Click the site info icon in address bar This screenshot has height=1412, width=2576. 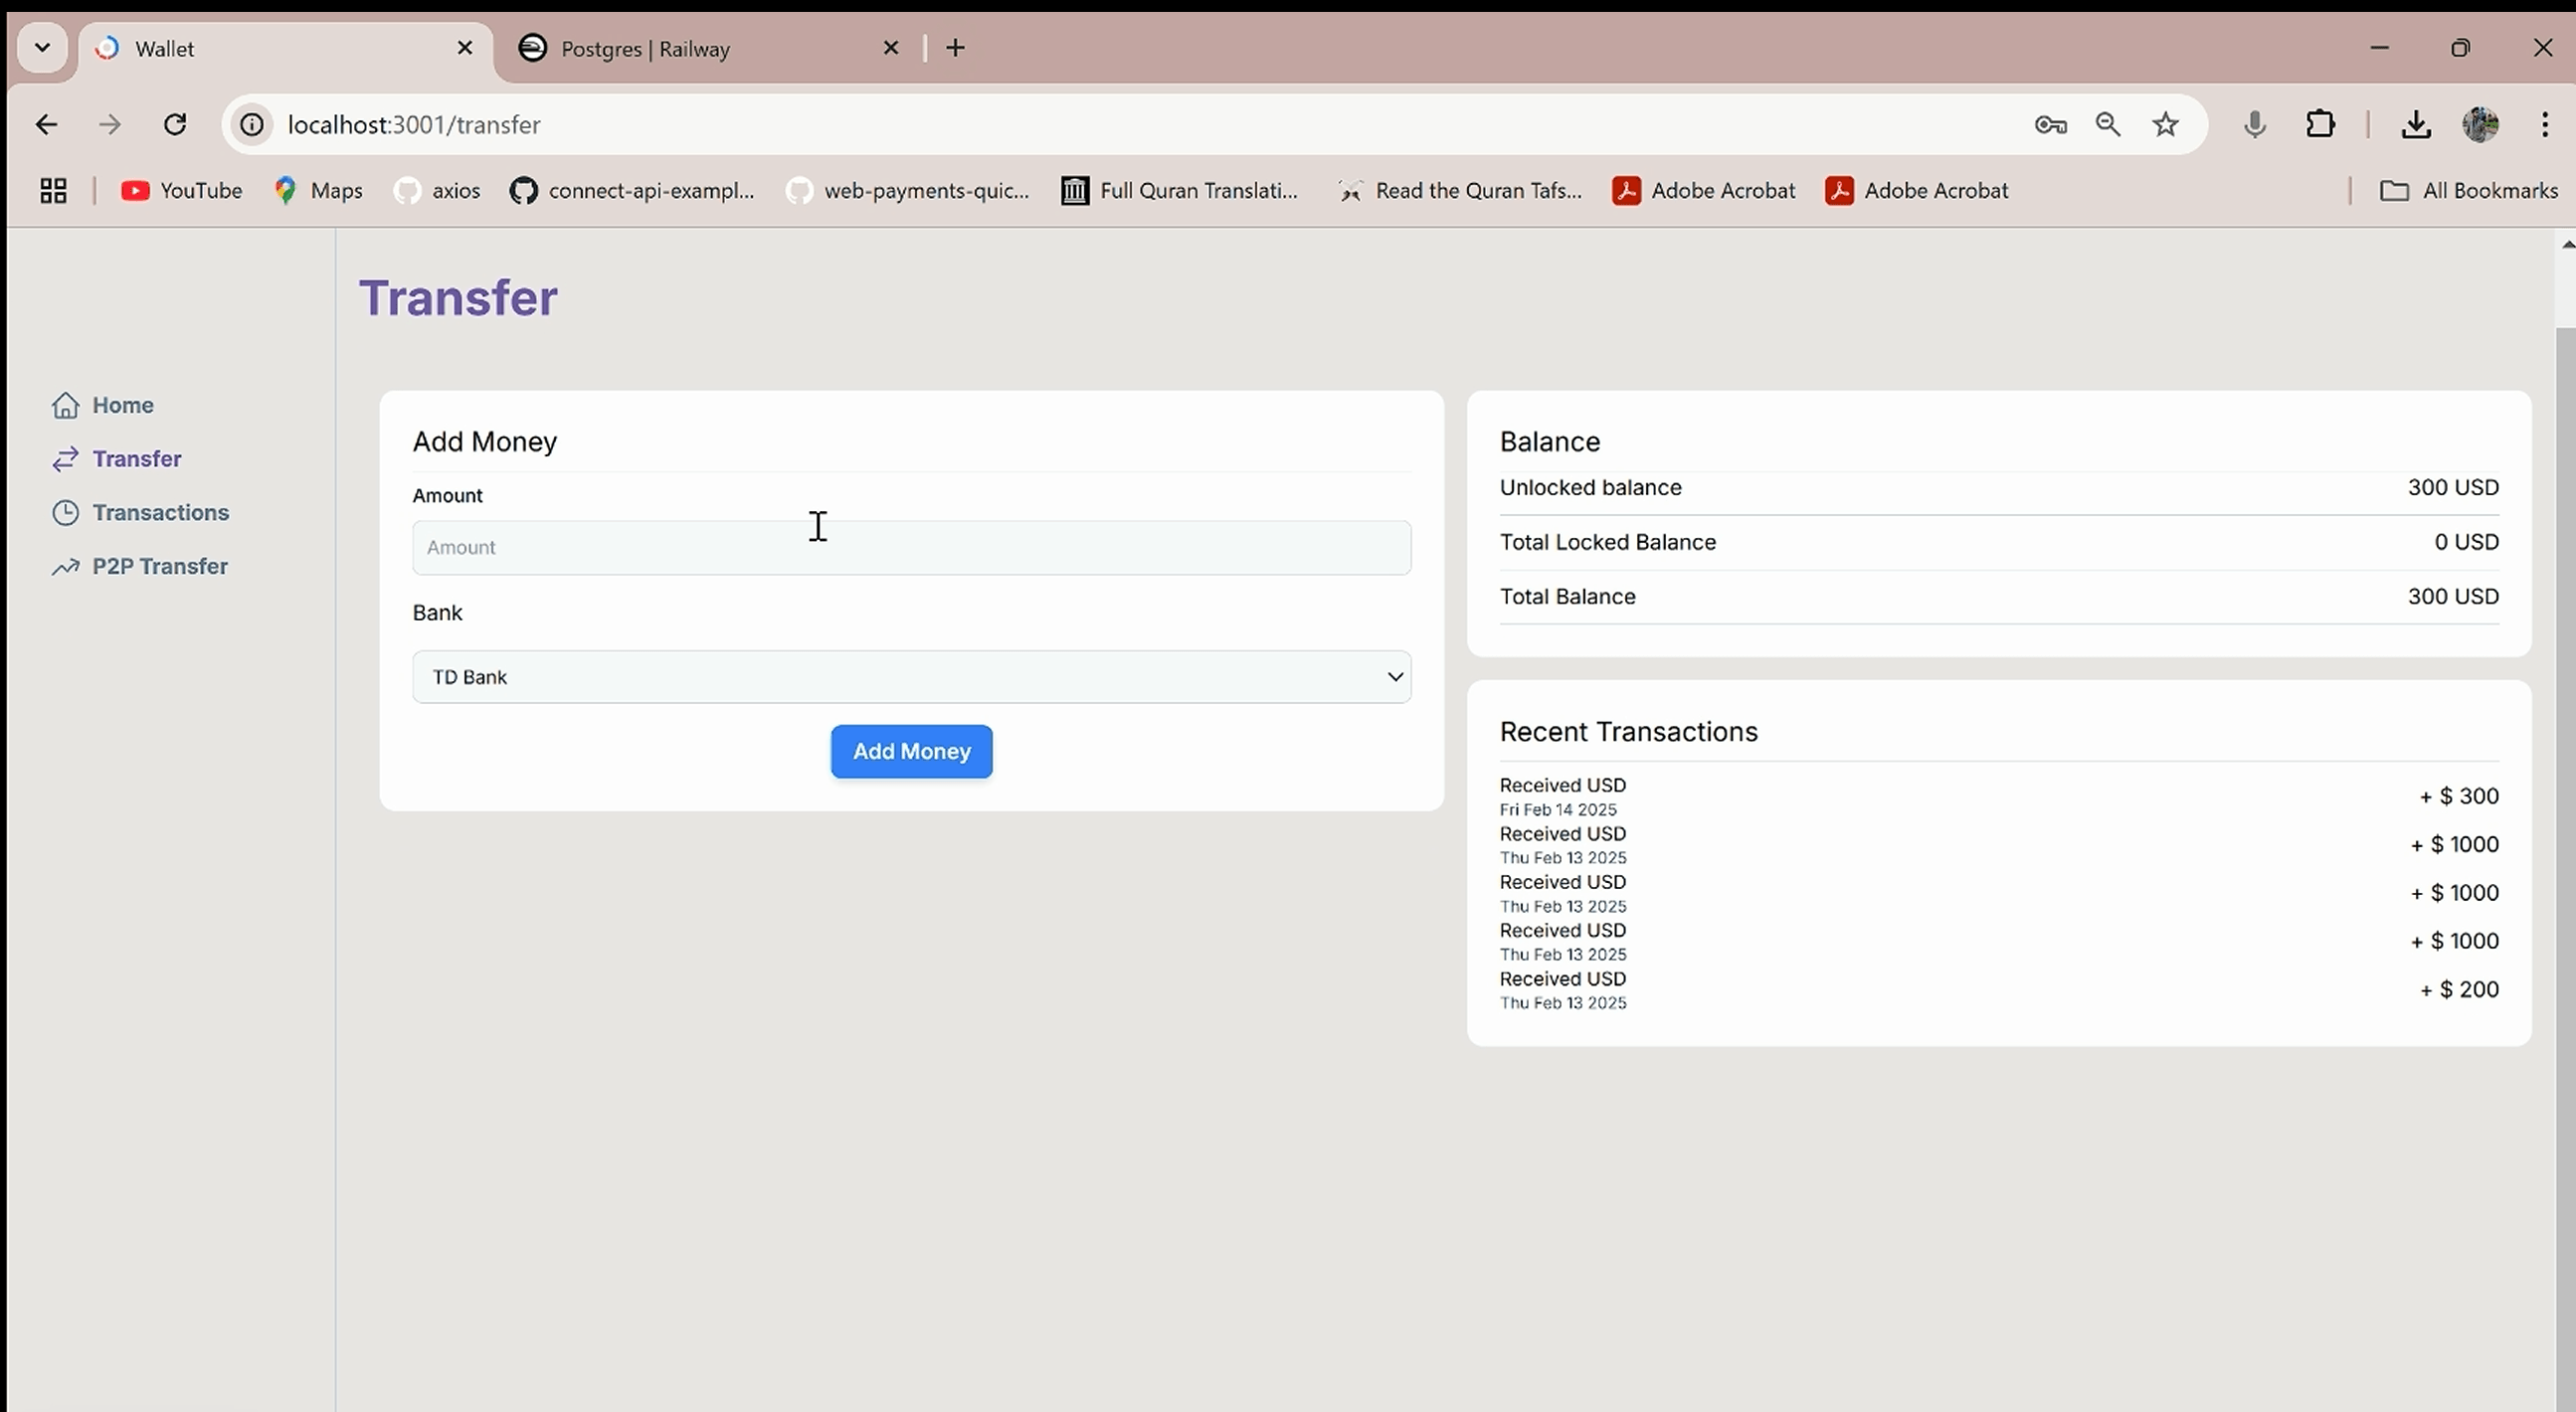point(251,124)
